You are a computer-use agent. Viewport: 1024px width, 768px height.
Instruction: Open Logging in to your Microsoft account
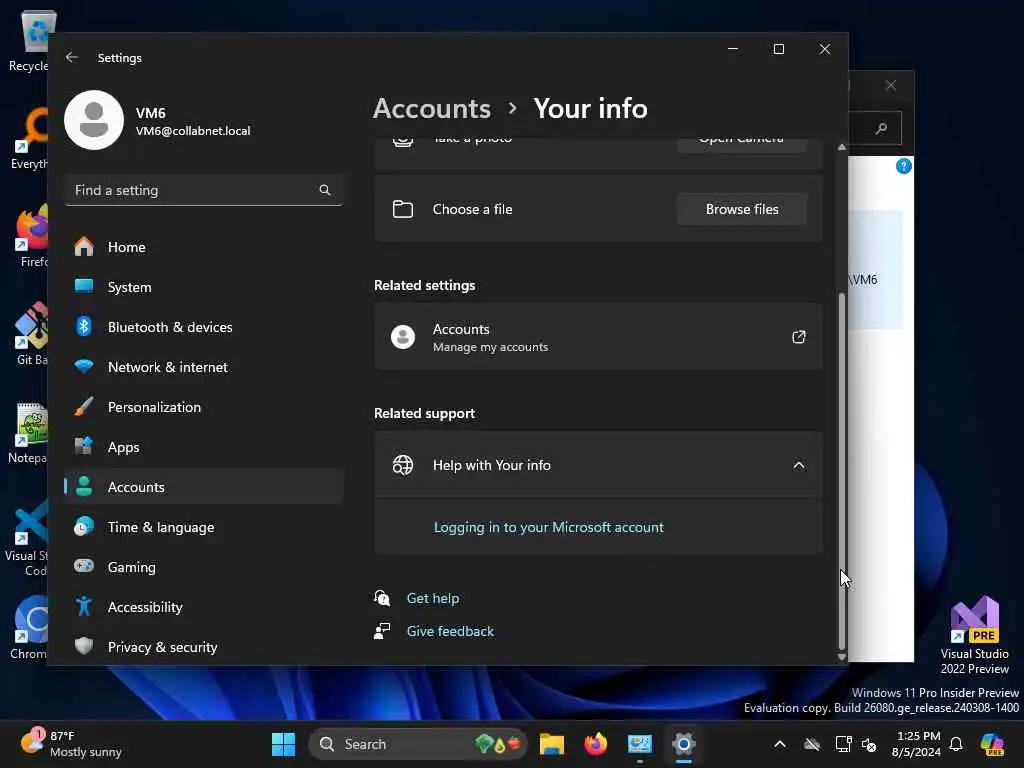[549, 527]
